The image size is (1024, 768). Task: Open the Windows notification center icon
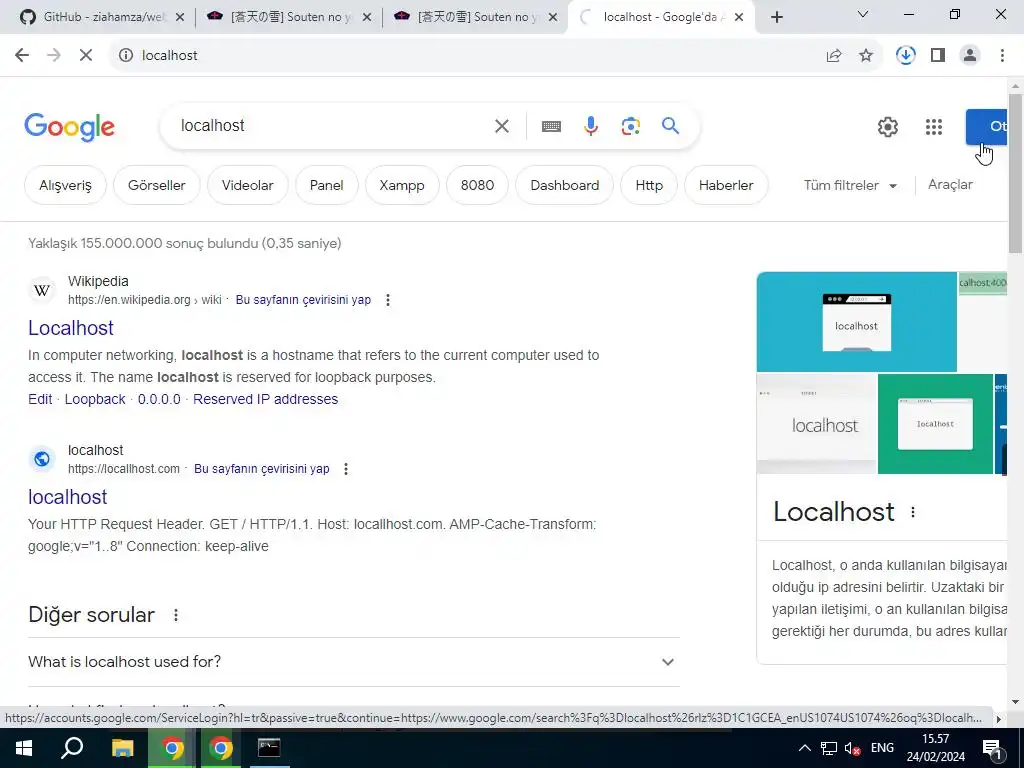[x=992, y=748]
